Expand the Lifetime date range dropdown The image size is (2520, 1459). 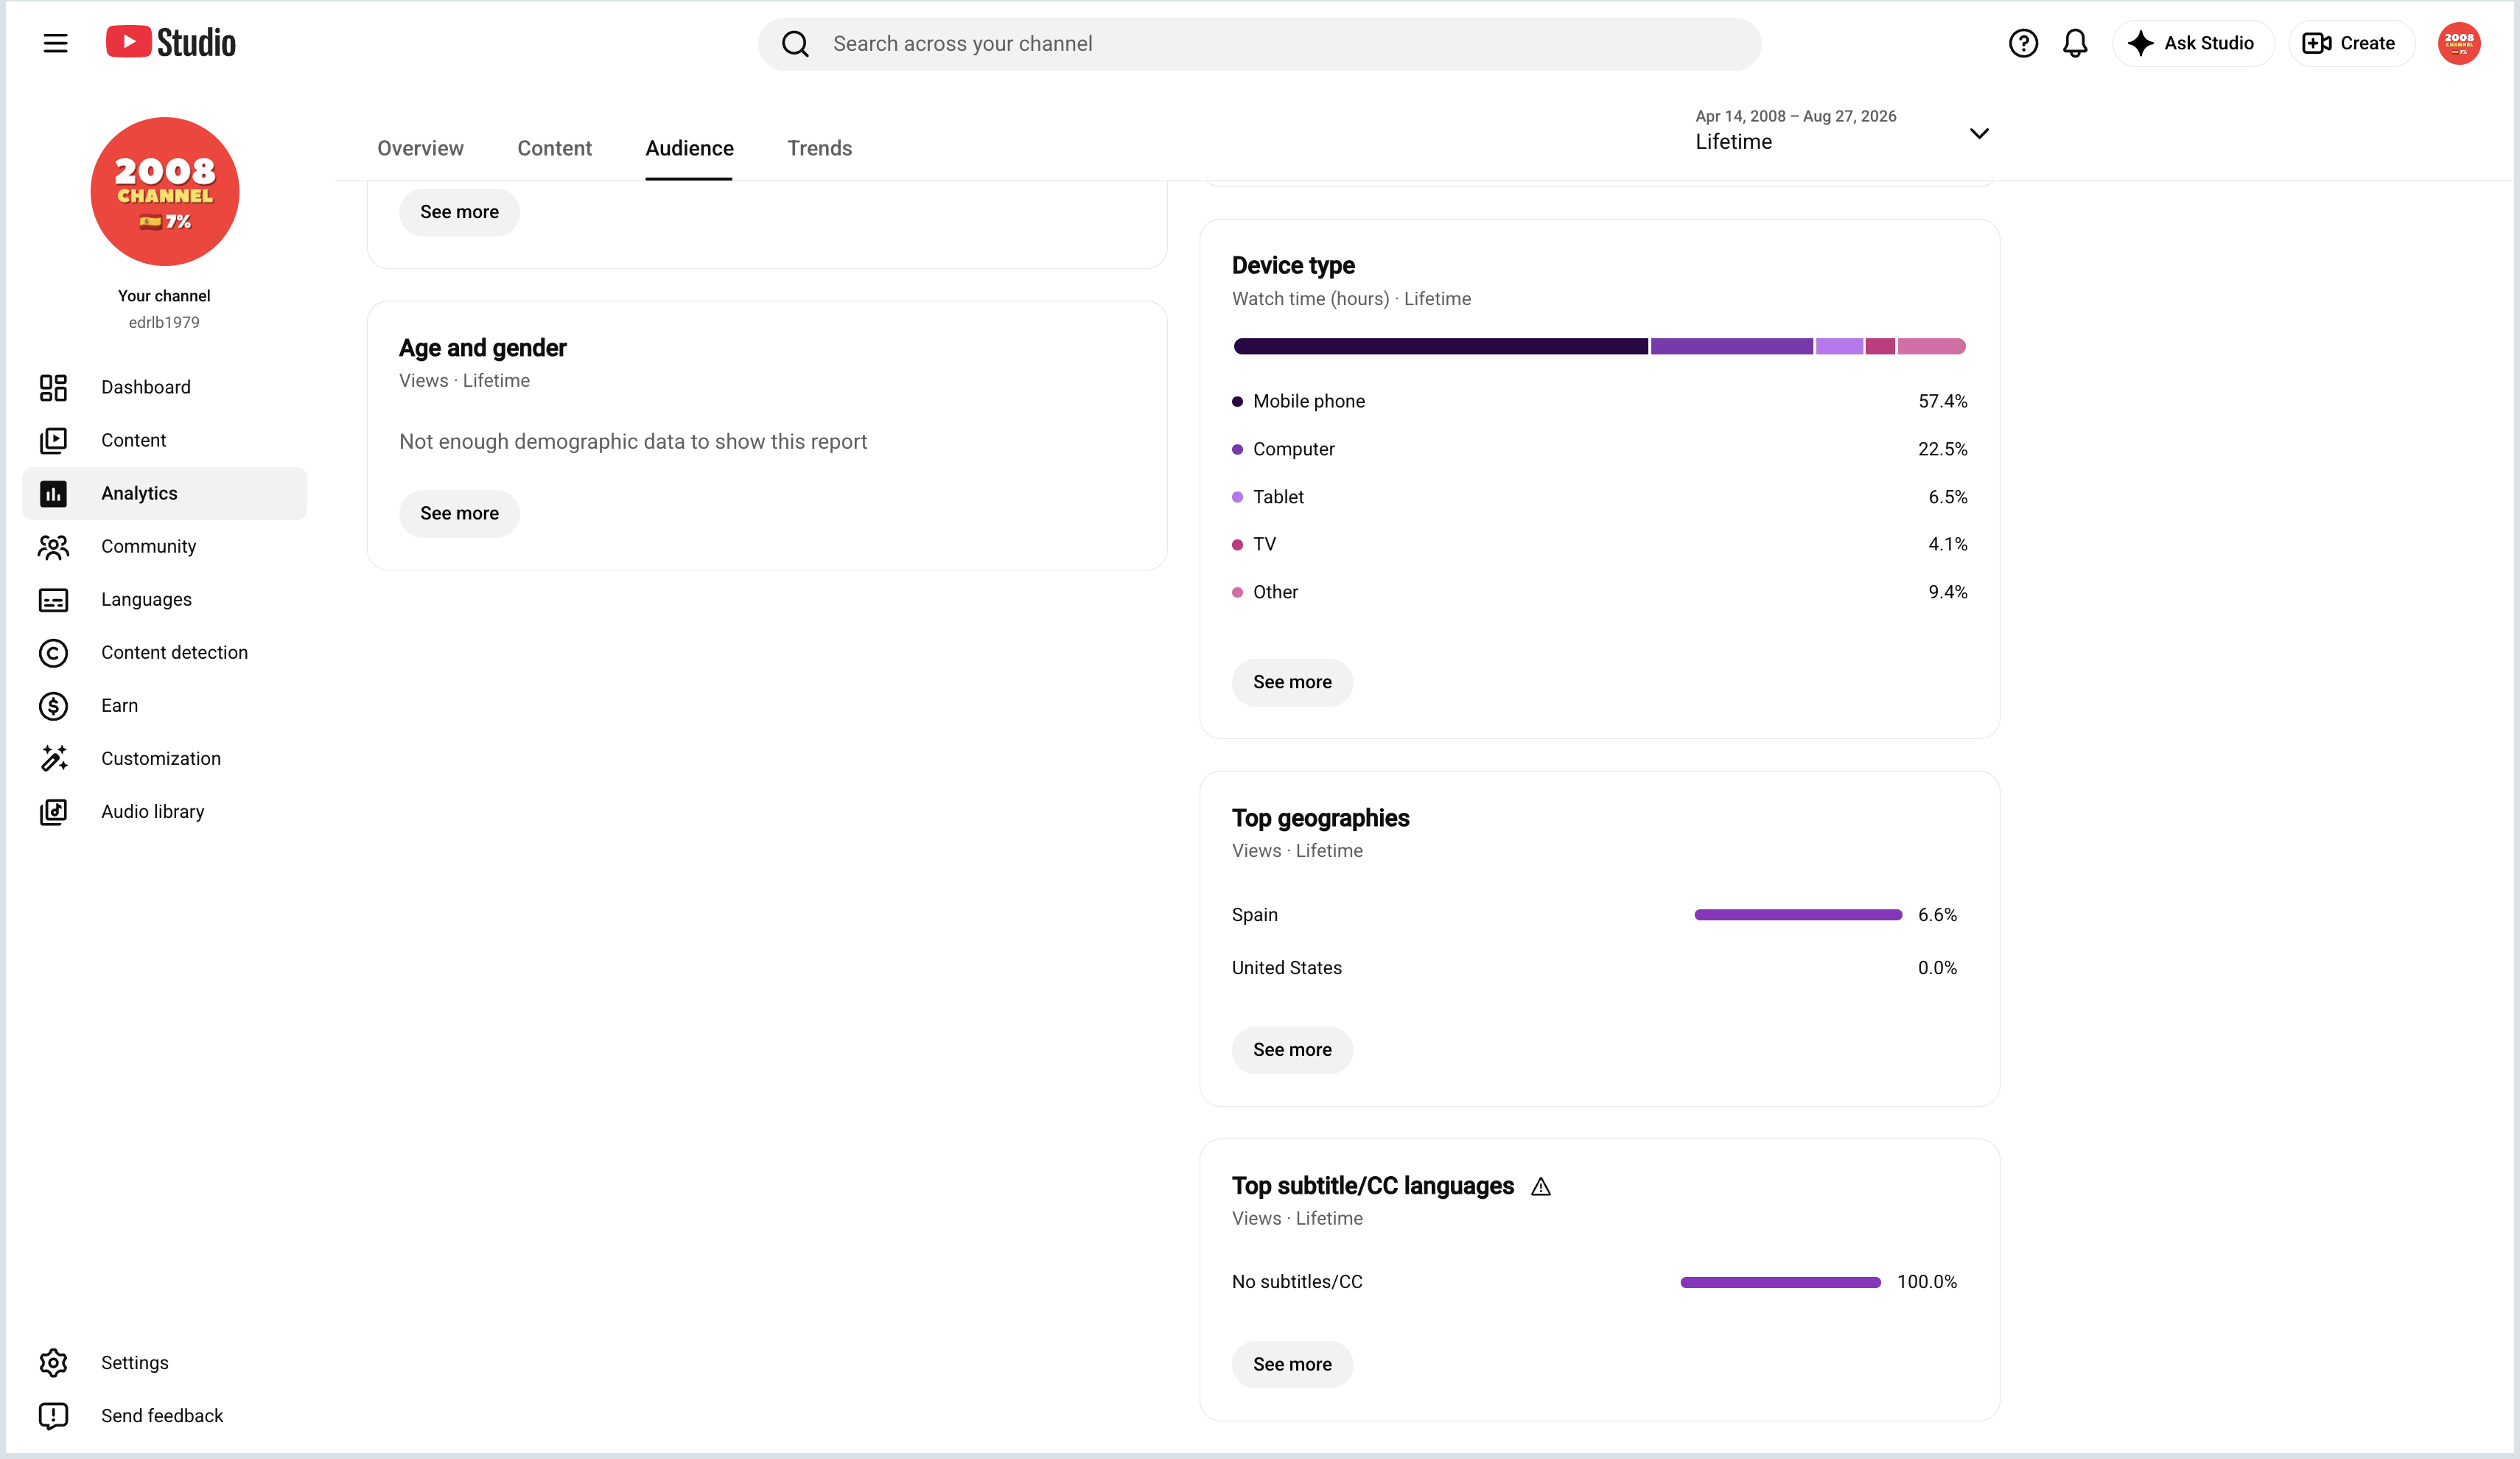(1978, 133)
